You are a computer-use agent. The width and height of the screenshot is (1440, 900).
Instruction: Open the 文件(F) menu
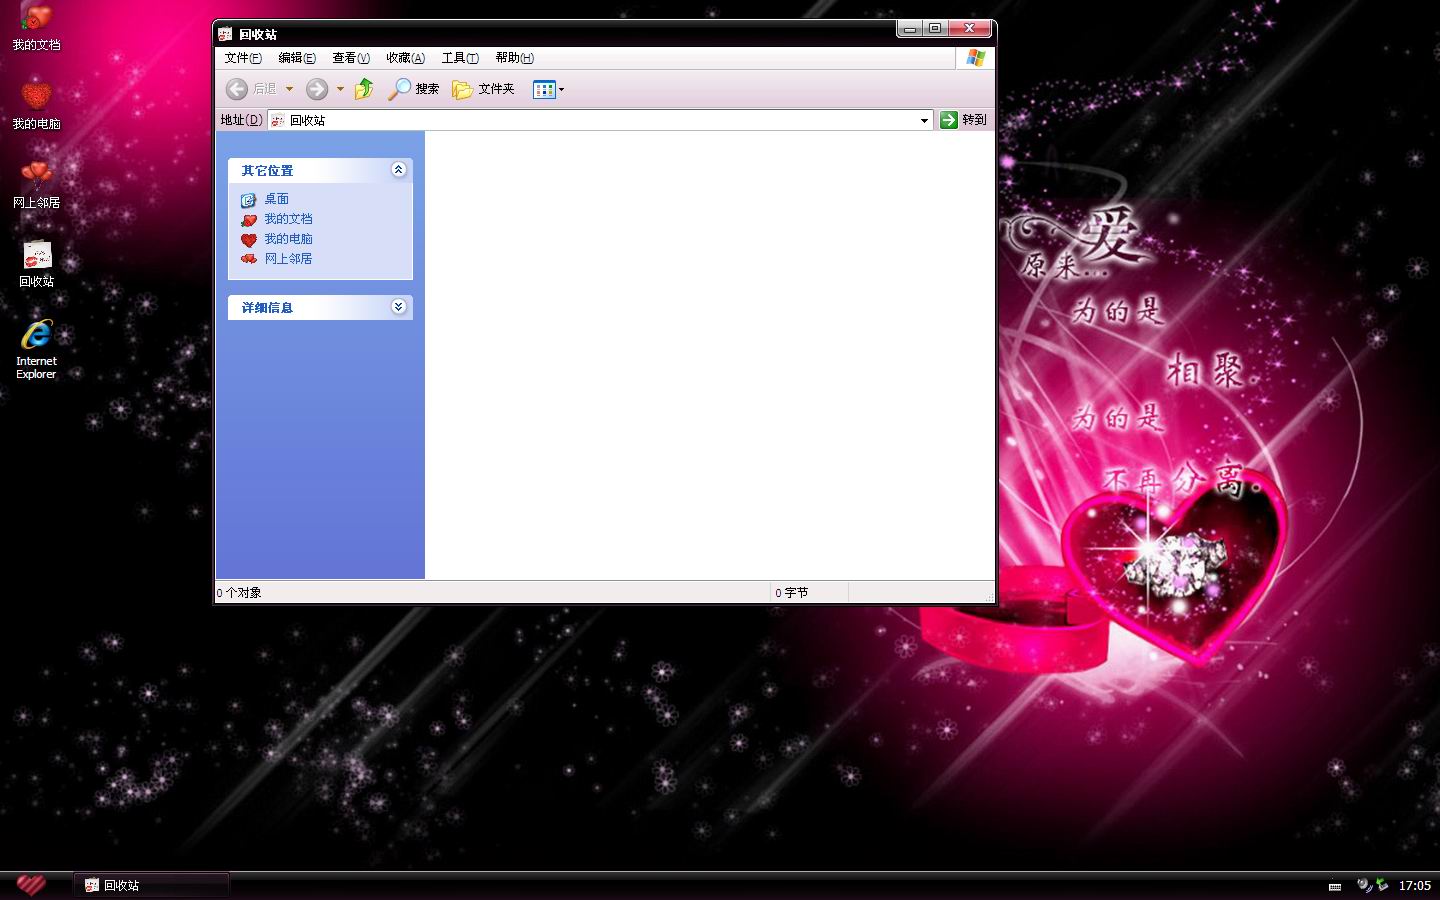[x=243, y=58]
